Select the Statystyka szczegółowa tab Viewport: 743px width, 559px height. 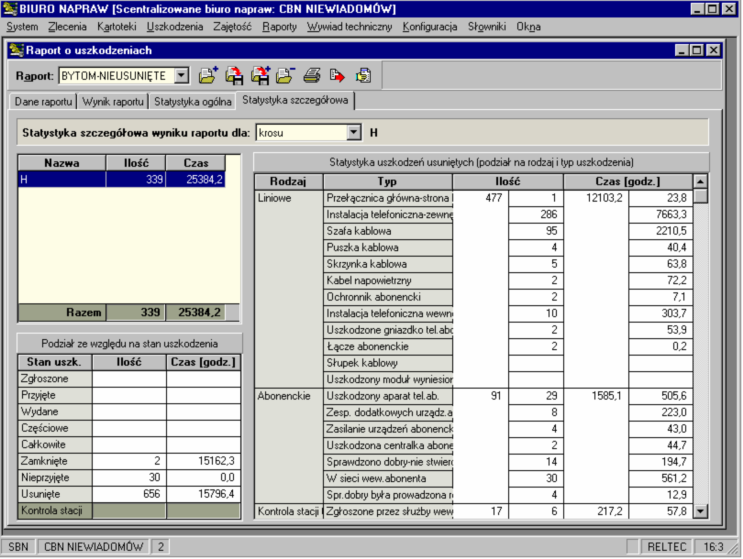(x=295, y=100)
